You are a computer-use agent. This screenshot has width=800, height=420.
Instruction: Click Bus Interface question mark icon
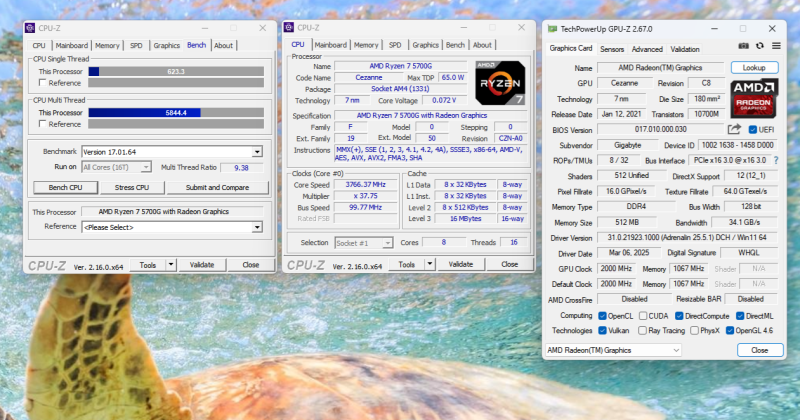[x=776, y=160]
